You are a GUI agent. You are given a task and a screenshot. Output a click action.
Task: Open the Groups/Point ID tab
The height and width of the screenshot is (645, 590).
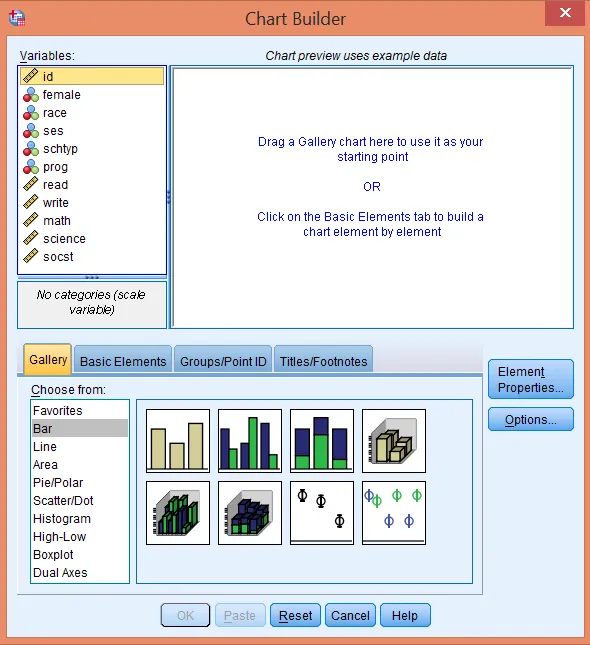click(223, 361)
